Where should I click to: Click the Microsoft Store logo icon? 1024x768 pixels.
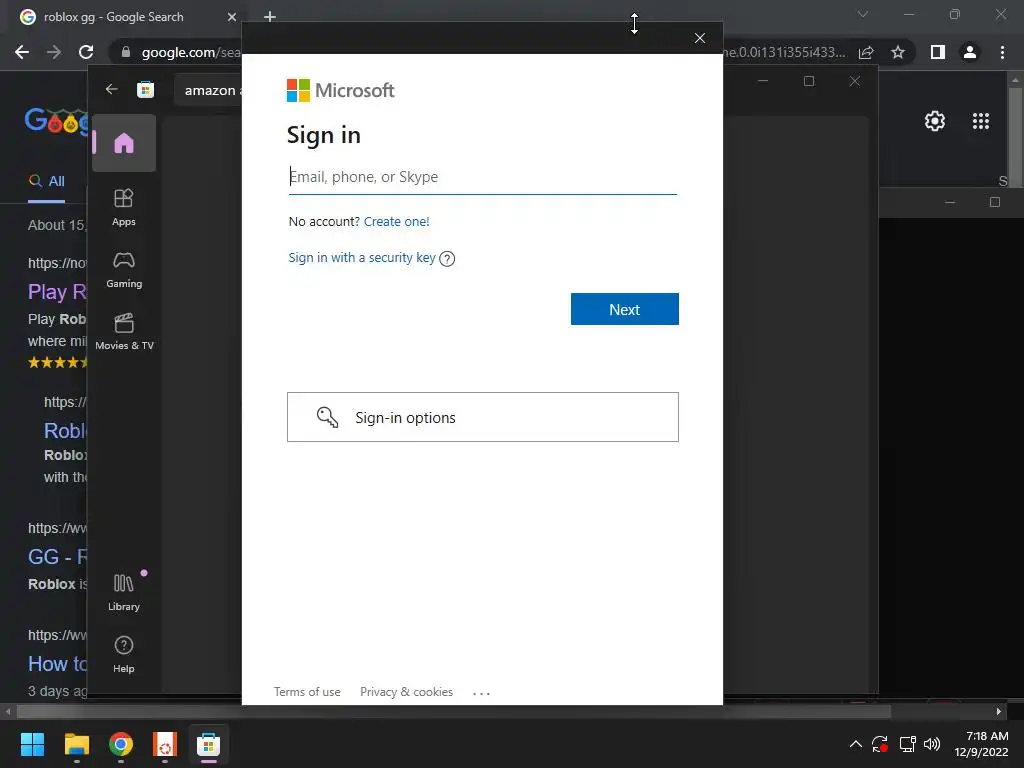[x=145, y=89]
